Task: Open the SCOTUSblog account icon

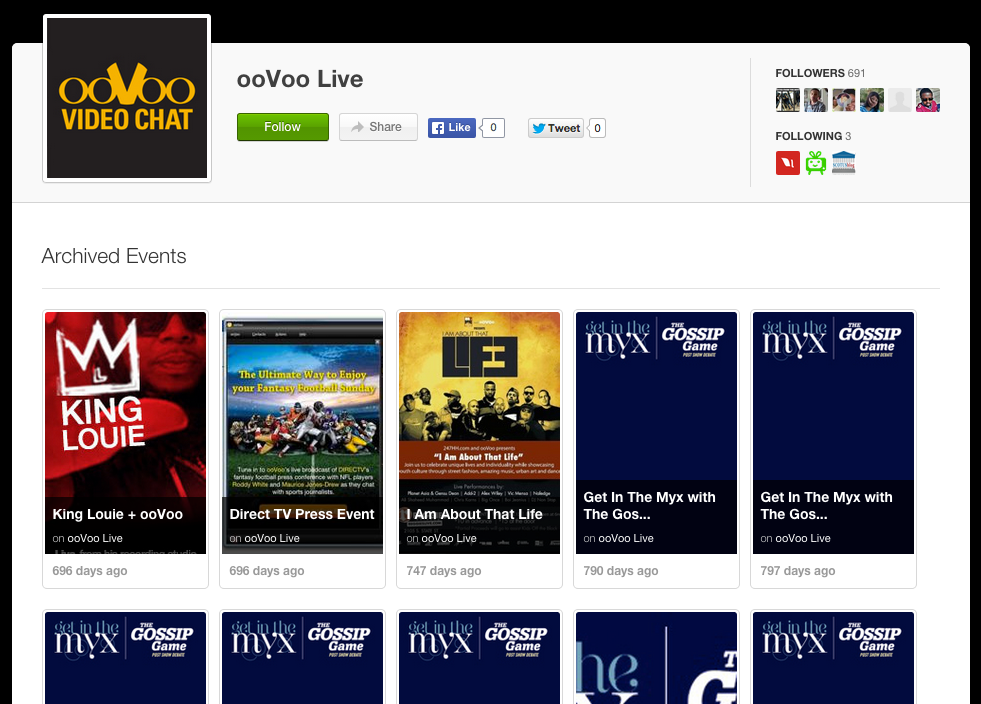Action: tap(844, 163)
